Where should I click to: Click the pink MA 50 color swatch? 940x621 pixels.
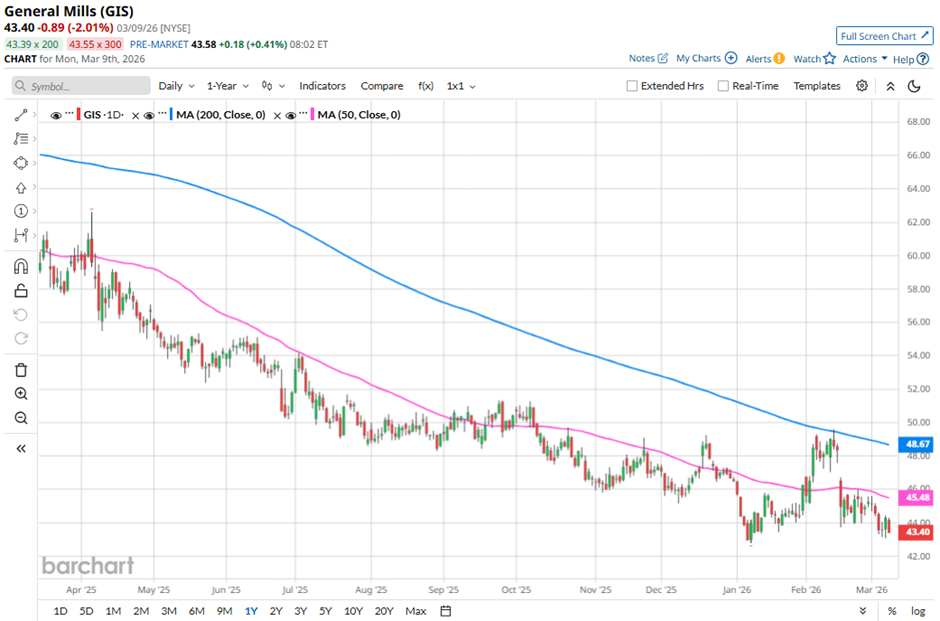[x=313, y=114]
